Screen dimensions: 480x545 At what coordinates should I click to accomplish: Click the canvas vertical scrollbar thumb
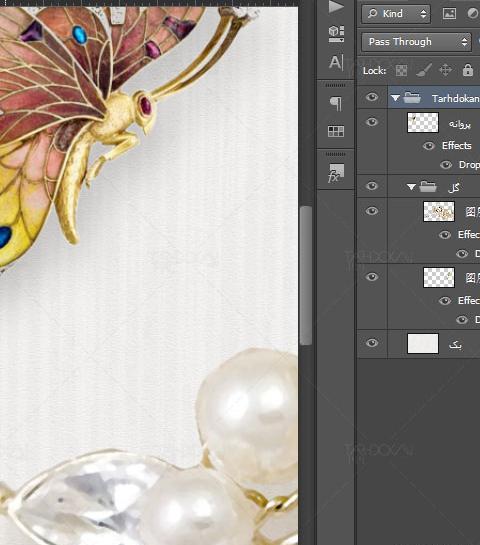click(306, 275)
